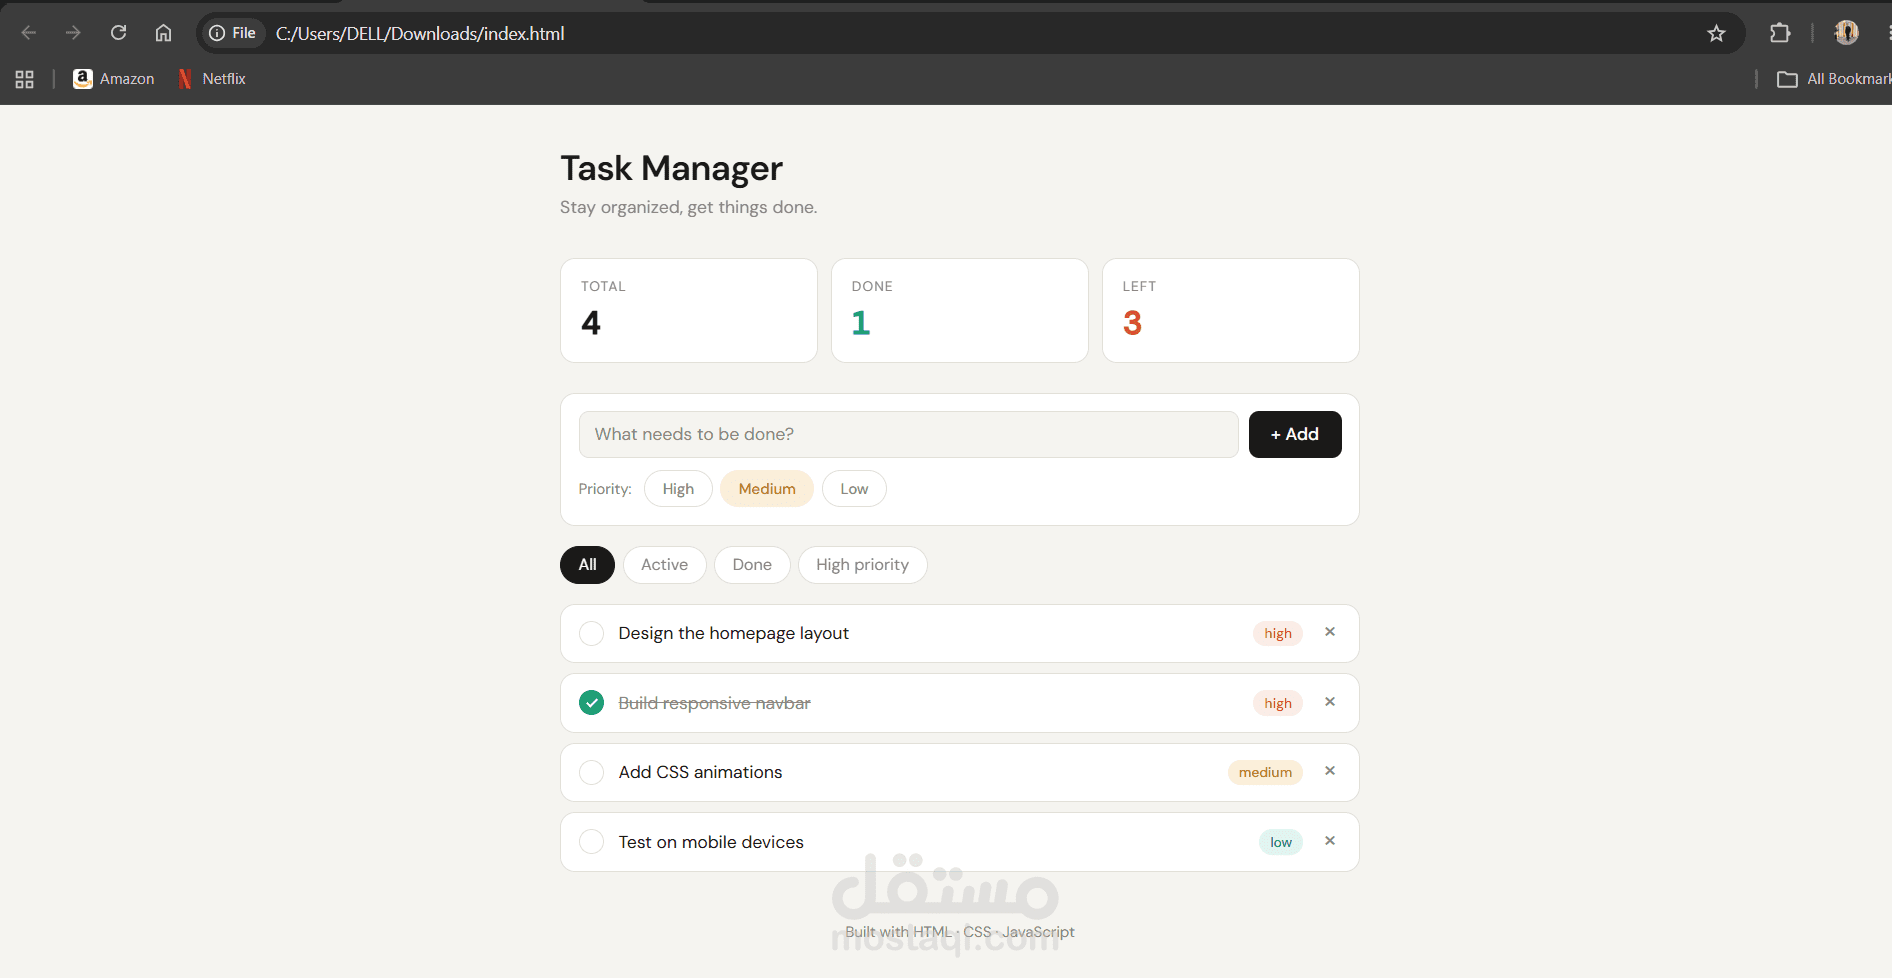The width and height of the screenshot is (1892, 978).
Task: Click the medium priority badge
Action: 1265,773
